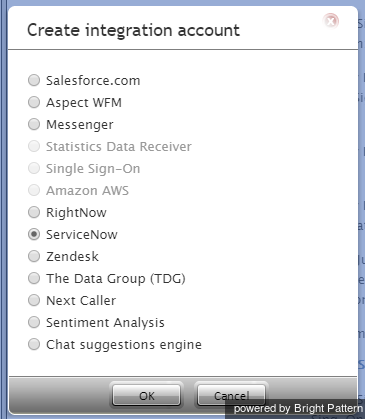The width and height of the screenshot is (365, 419).
Task: Pick the RightNow radio button
Action: click(34, 212)
